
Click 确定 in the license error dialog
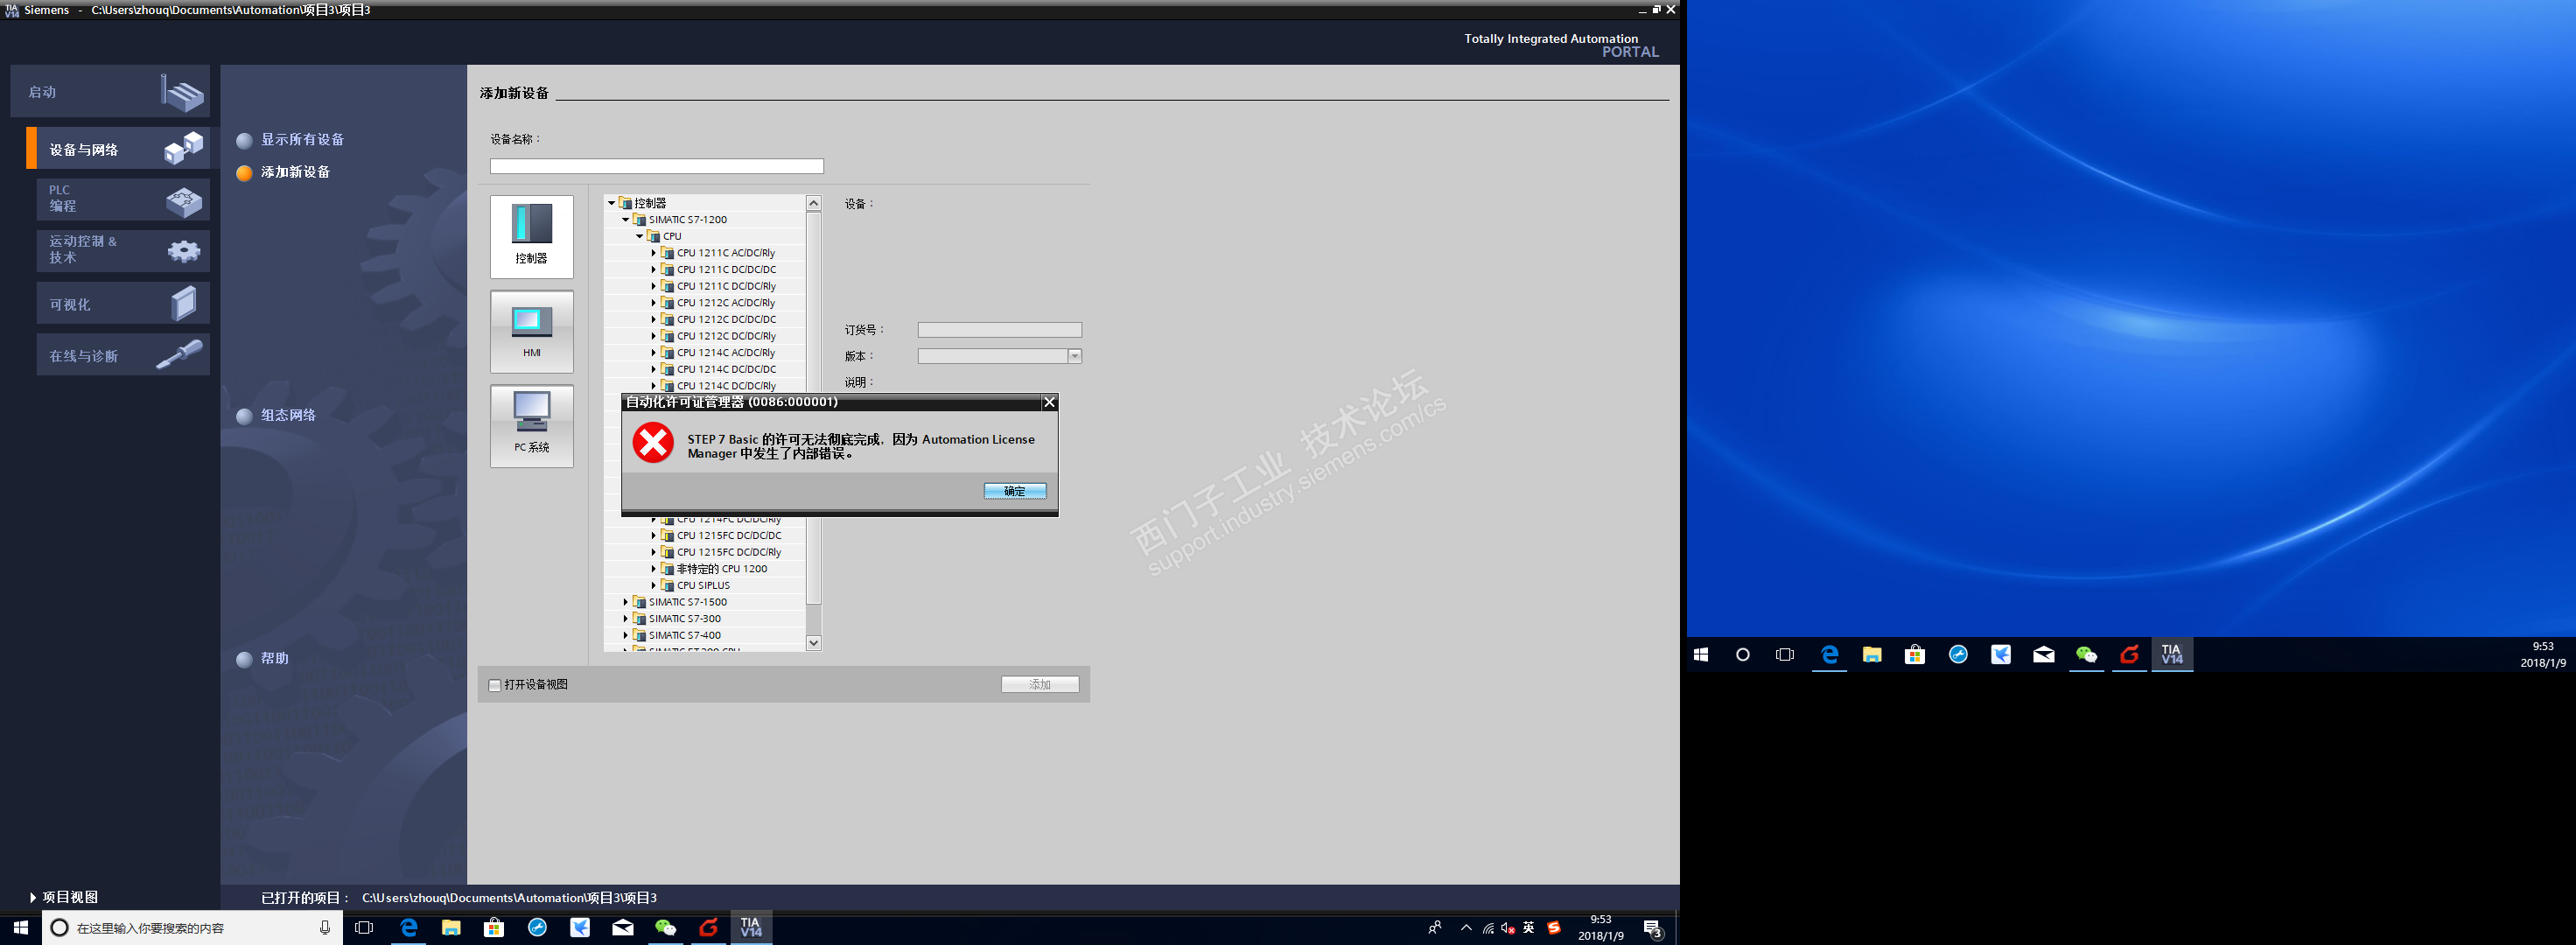click(1014, 491)
